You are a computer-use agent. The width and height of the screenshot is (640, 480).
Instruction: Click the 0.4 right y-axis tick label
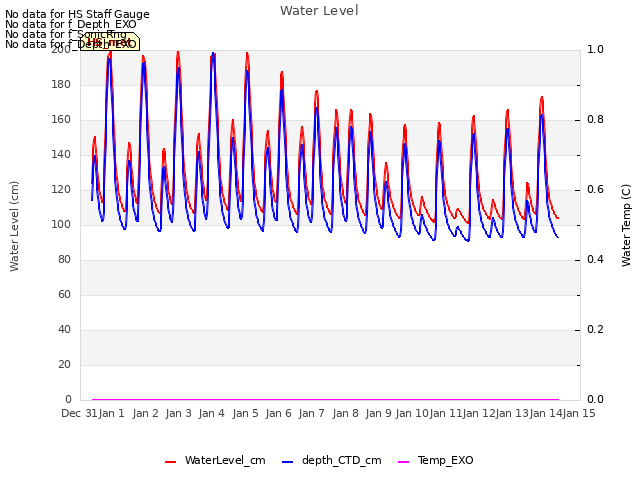tap(595, 260)
